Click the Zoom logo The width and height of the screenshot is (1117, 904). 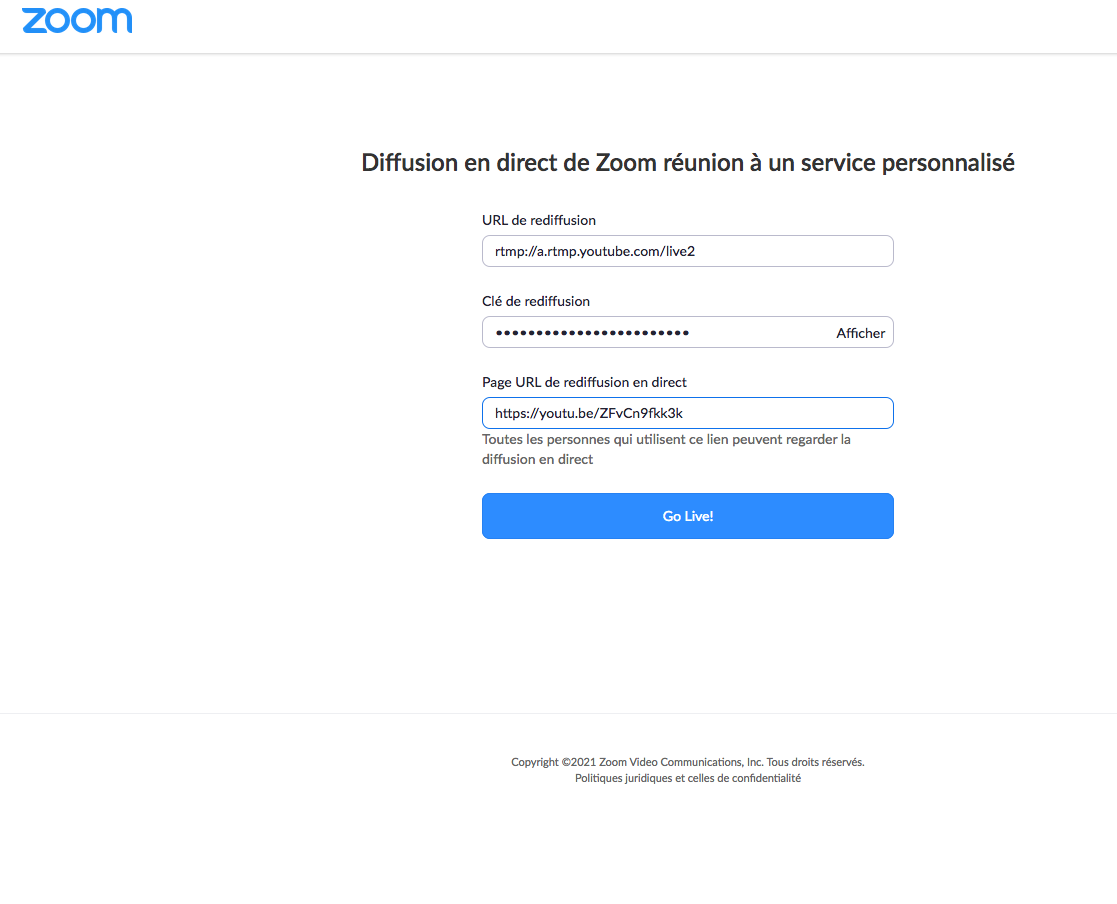click(x=77, y=21)
